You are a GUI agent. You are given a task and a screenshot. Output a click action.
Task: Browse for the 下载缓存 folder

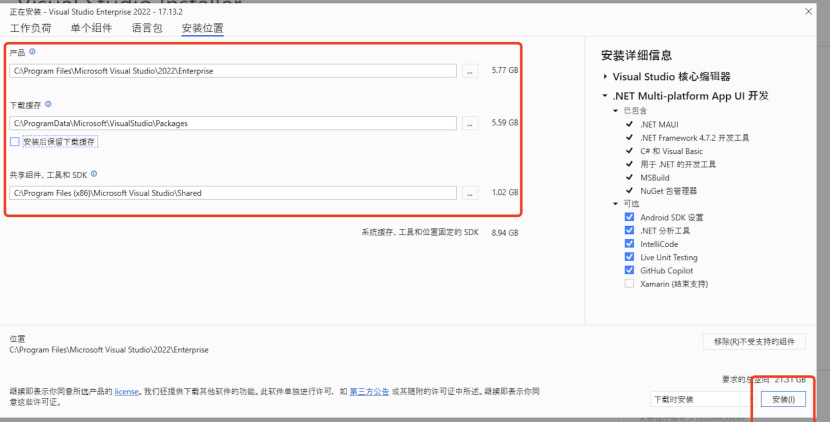(x=470, y=123)
